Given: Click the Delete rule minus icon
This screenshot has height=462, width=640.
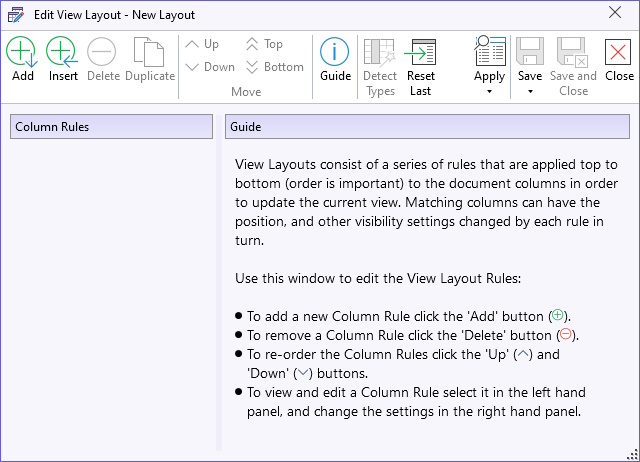Looking at the screenshot, I should coord(102,52).
